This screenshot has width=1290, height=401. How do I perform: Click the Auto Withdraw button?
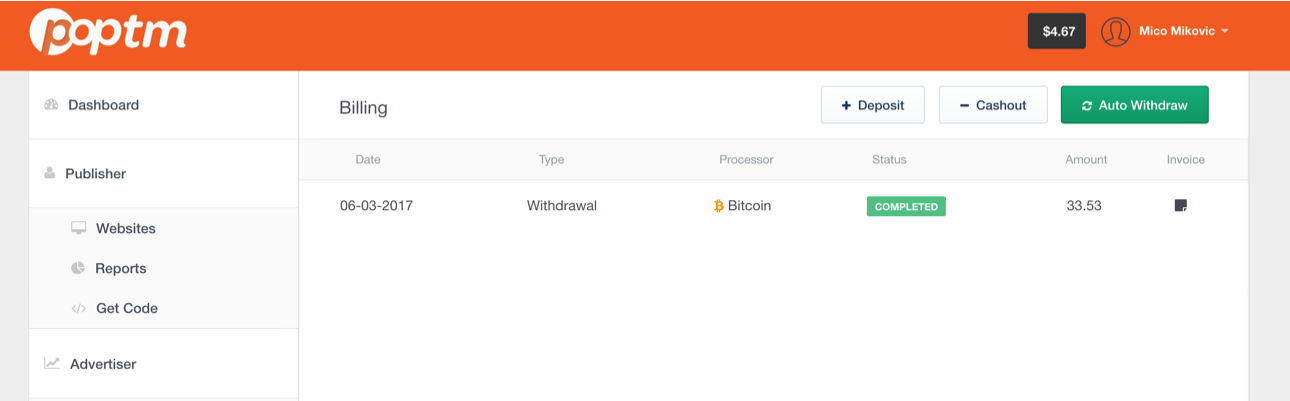[1134, 105]
